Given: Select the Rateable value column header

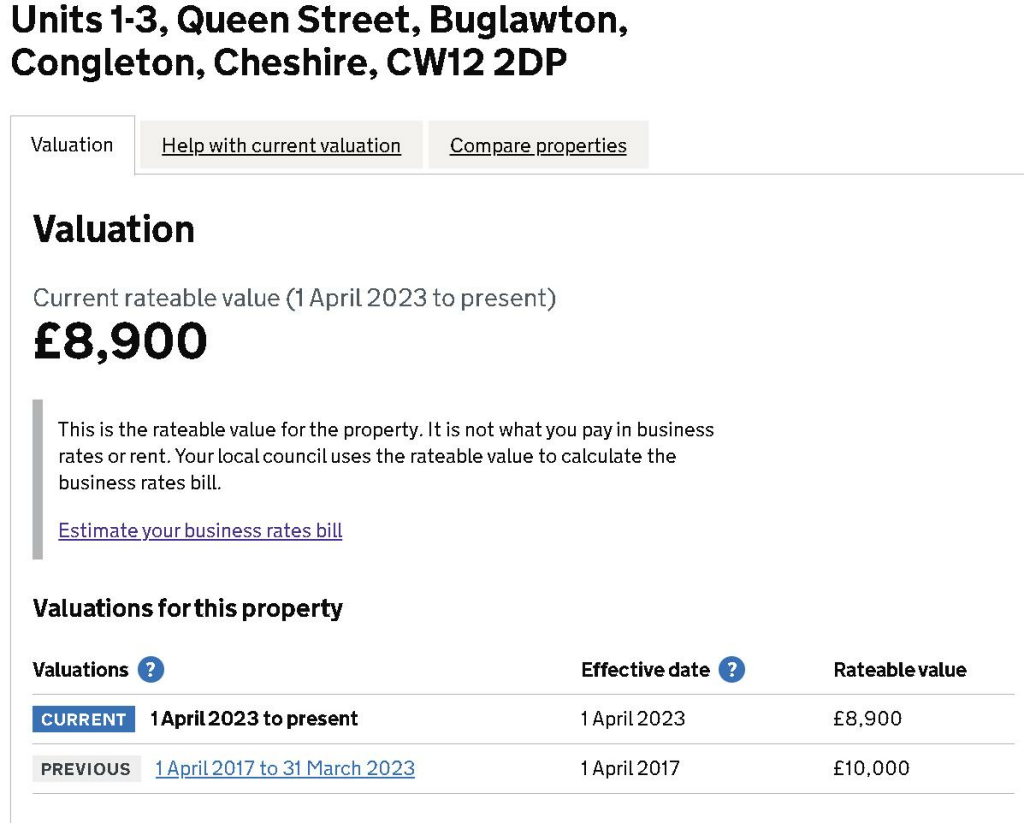Looking at the screenshot, I should [899, 670].
